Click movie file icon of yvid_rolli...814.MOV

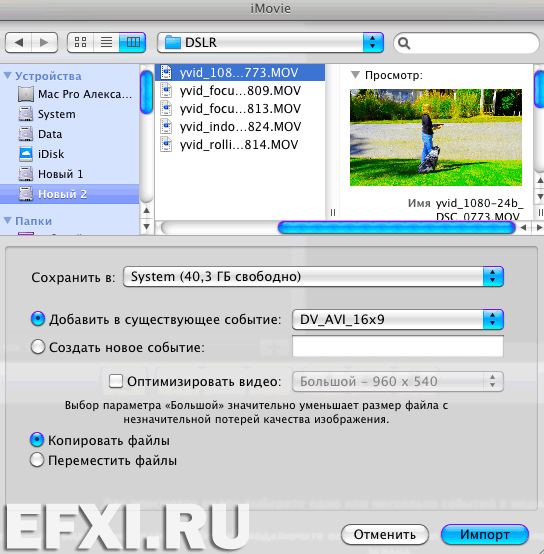[166, 145]
